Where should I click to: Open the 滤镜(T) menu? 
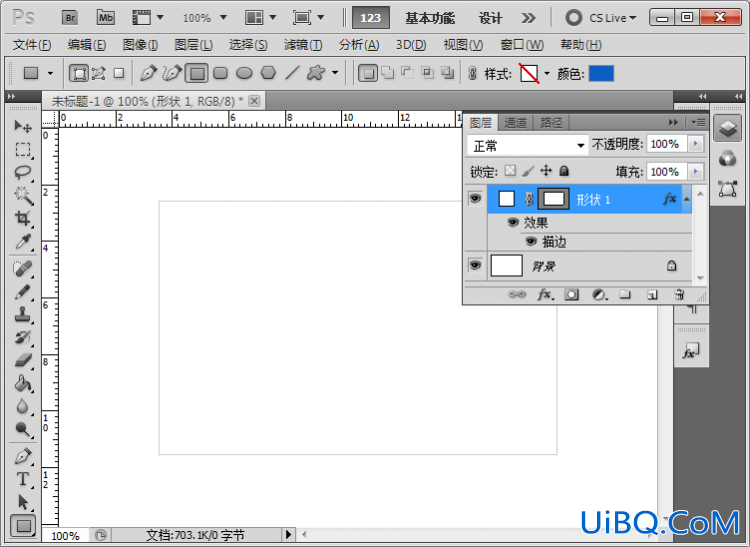pos(303,45)
